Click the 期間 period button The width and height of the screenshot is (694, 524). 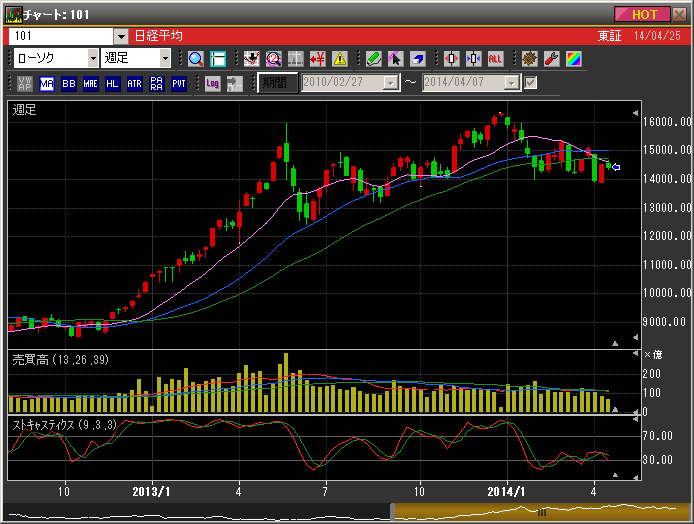[277, 83]
